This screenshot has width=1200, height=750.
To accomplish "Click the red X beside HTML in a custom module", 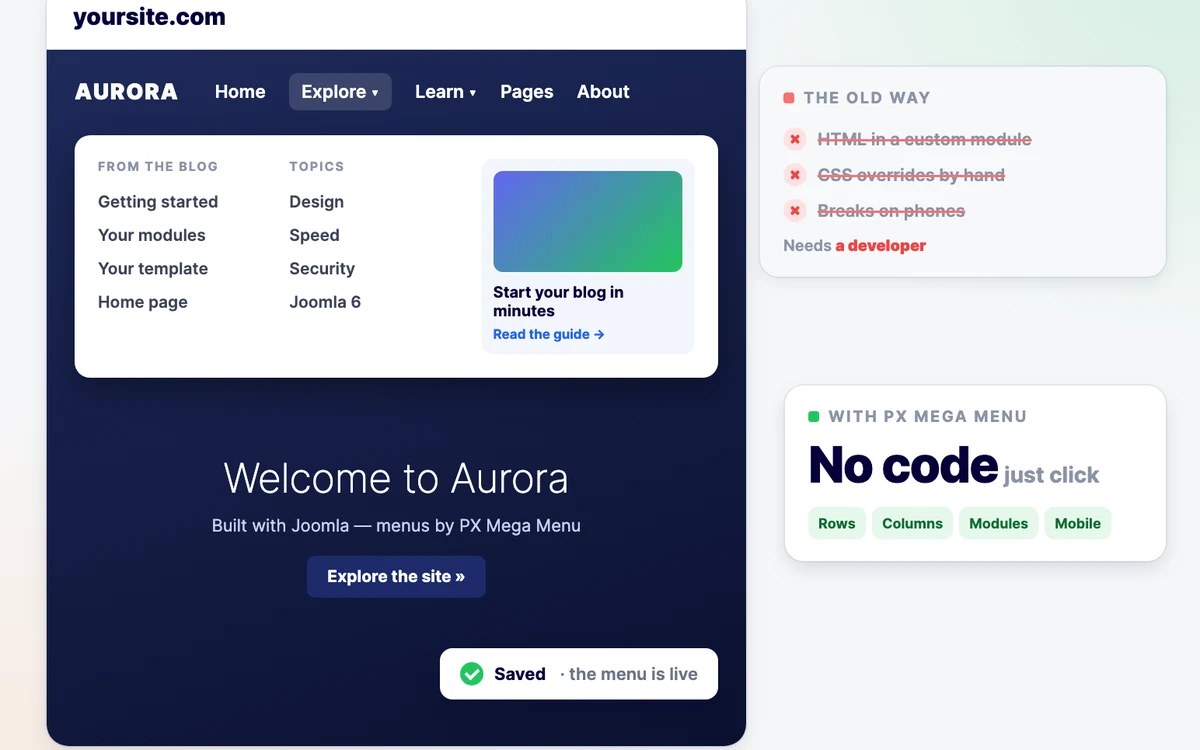I will (x=795, y=139).
